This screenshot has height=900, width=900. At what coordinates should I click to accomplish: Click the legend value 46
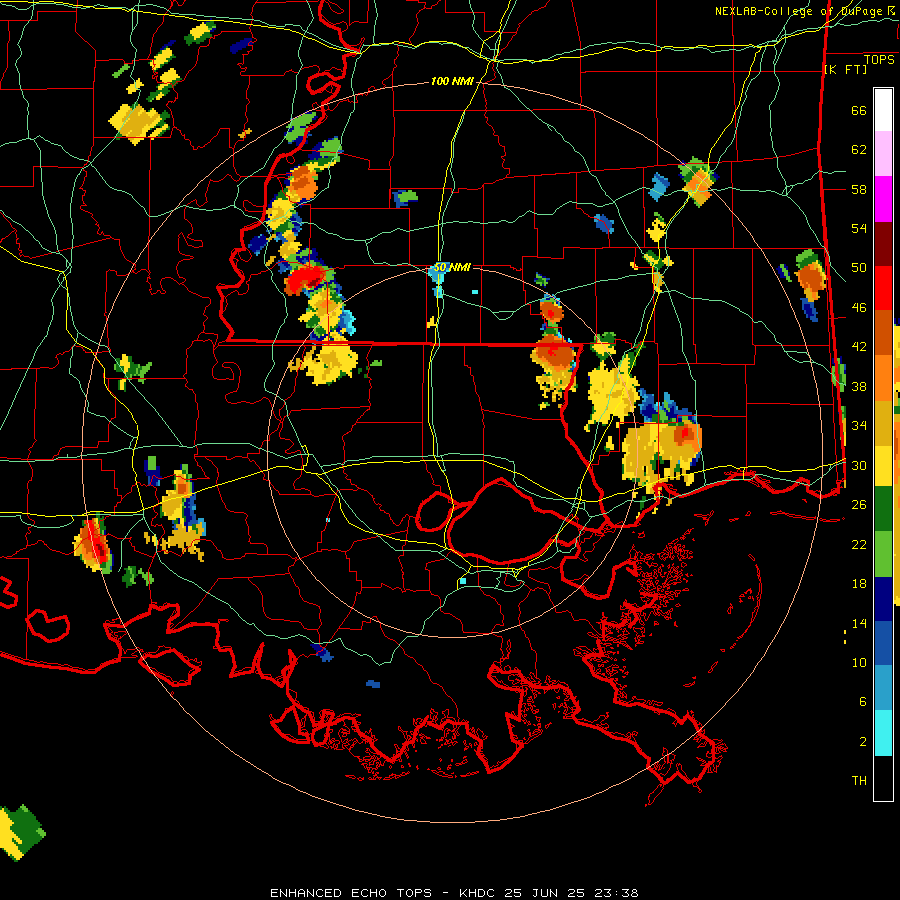tap(859, 308)
